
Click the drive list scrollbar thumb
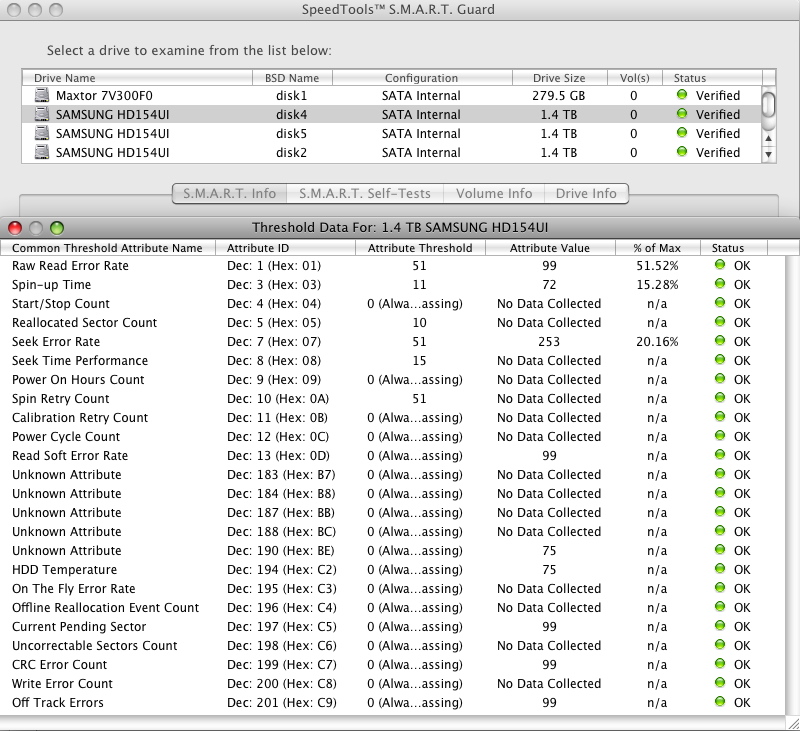768,104
